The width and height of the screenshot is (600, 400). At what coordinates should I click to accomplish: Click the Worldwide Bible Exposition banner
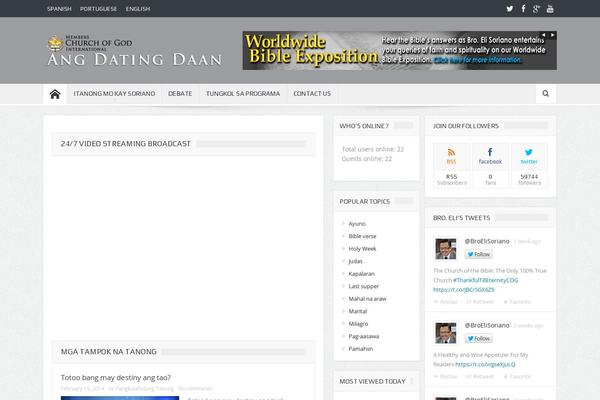(399, 51)
